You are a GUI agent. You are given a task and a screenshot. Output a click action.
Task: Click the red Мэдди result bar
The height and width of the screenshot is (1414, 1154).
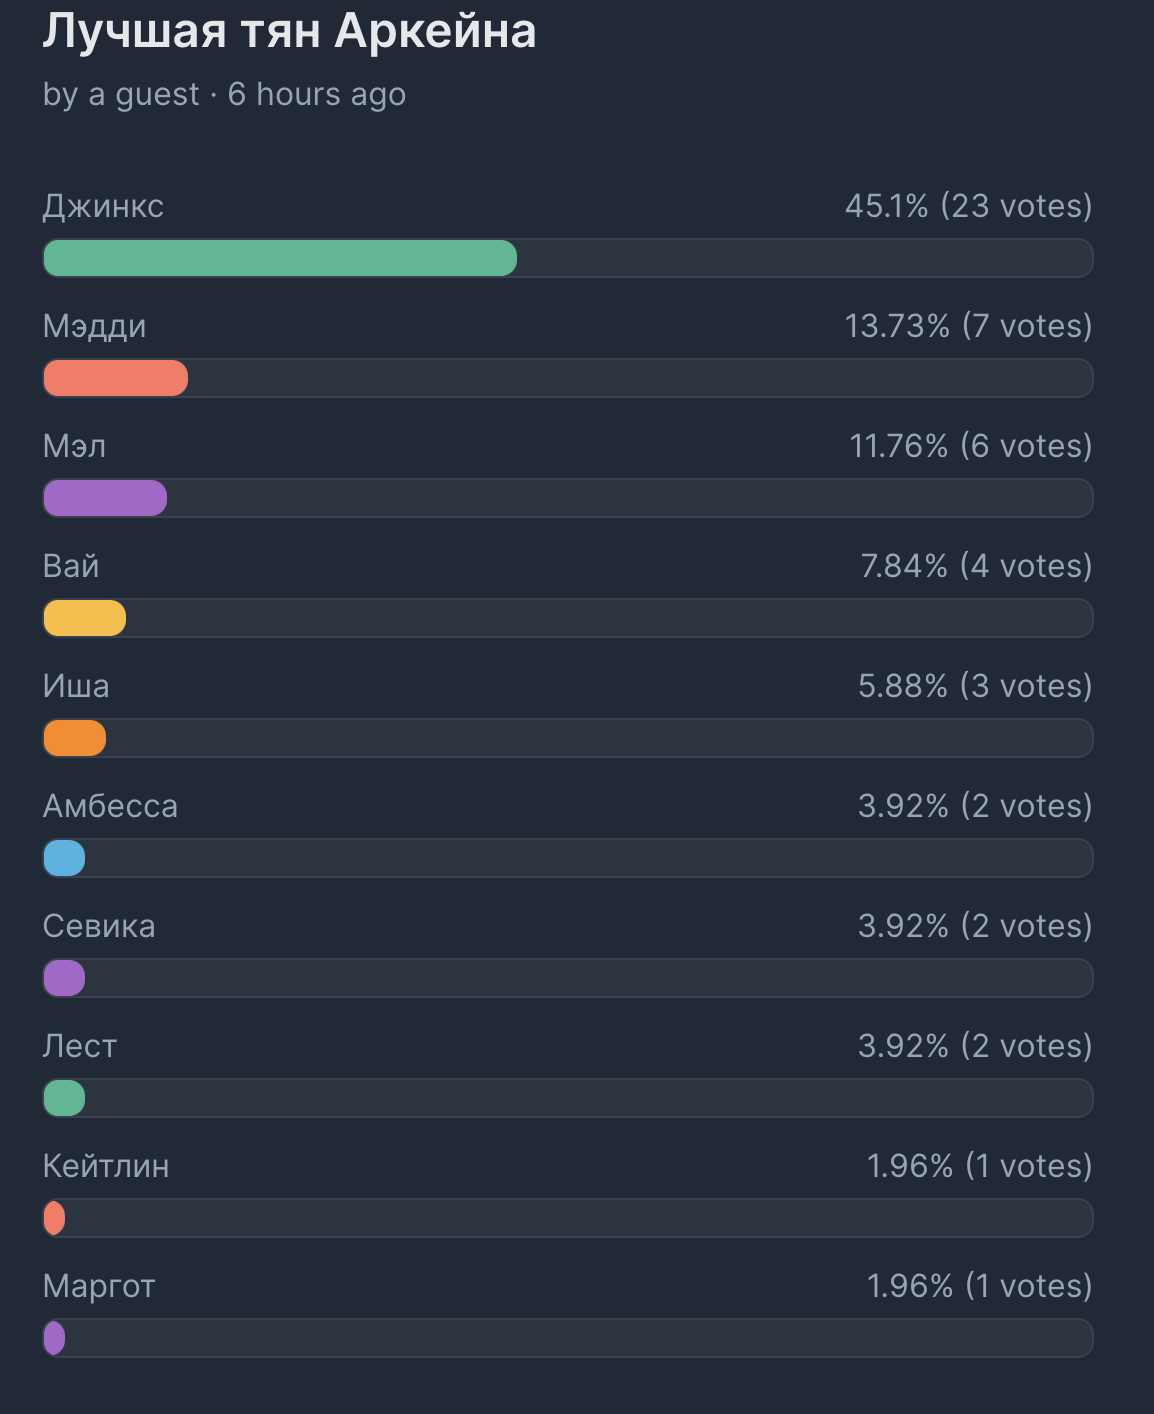pos(115,378)
